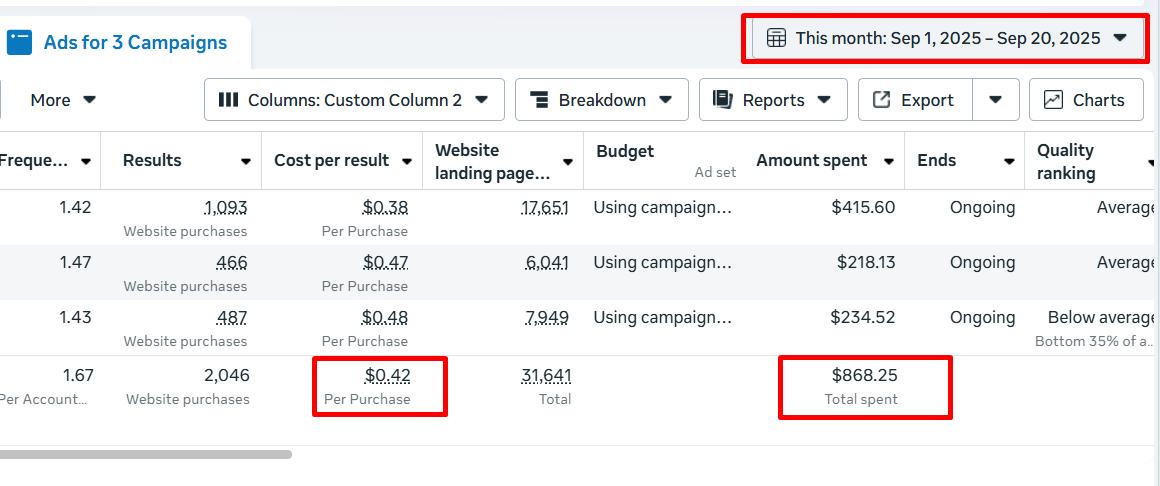Click the 17,651 landing page views value
Viewport: 1160px width, 486px height.
[x=544, y=208]
